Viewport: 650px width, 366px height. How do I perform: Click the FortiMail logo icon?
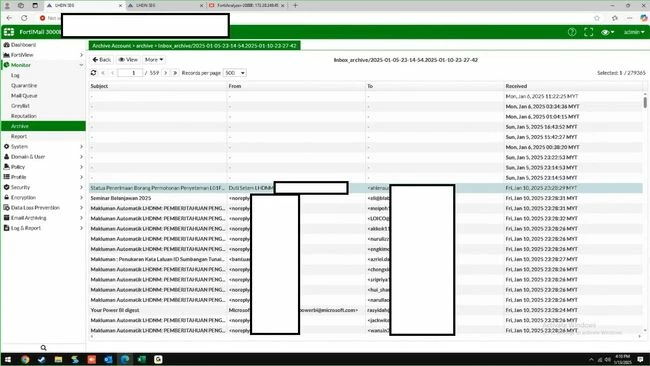coord(9,32)
